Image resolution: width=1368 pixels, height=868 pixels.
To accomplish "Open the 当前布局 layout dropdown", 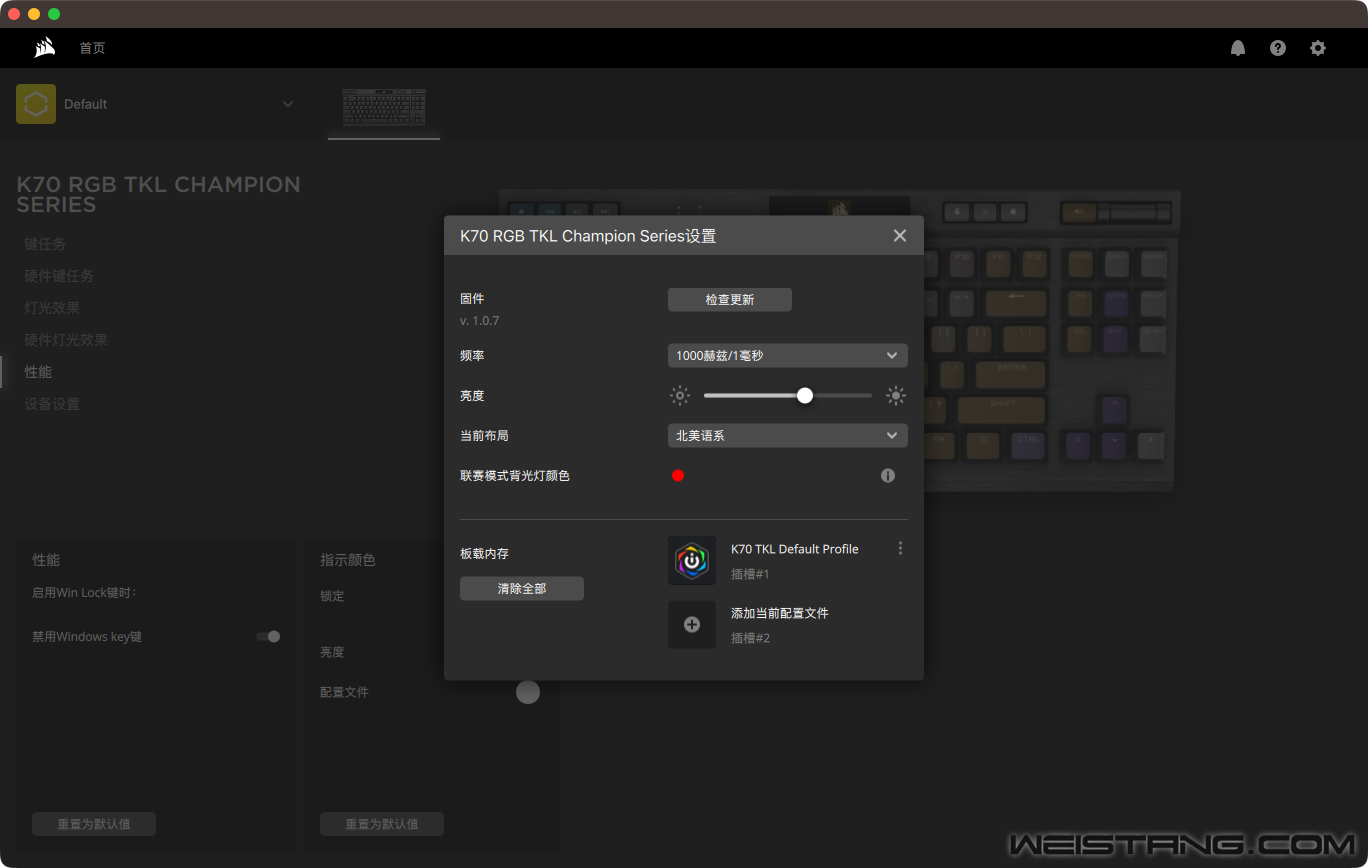I will coord(788,436).
